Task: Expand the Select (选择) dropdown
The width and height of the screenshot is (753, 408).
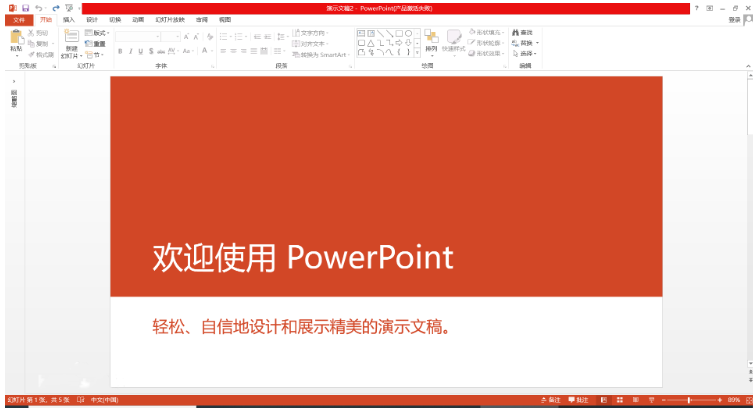Action: pyautogui.click(x=528, y=54)
